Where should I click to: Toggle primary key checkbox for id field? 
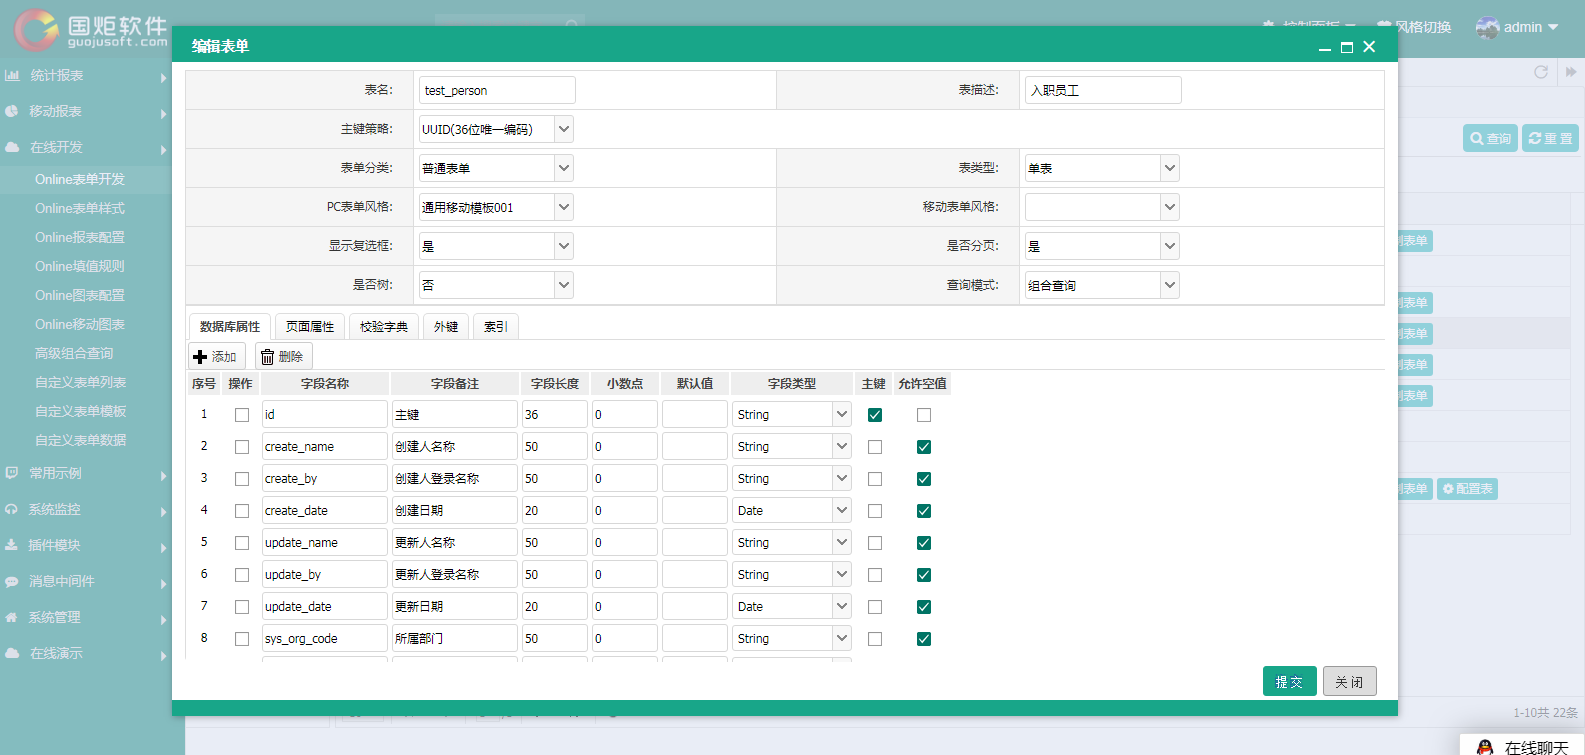[875, 415]
